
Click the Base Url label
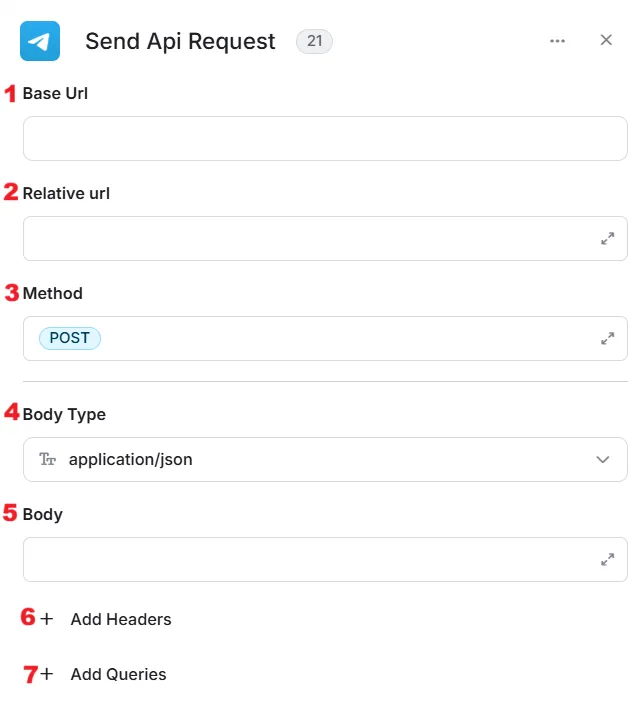pos(55,93)
